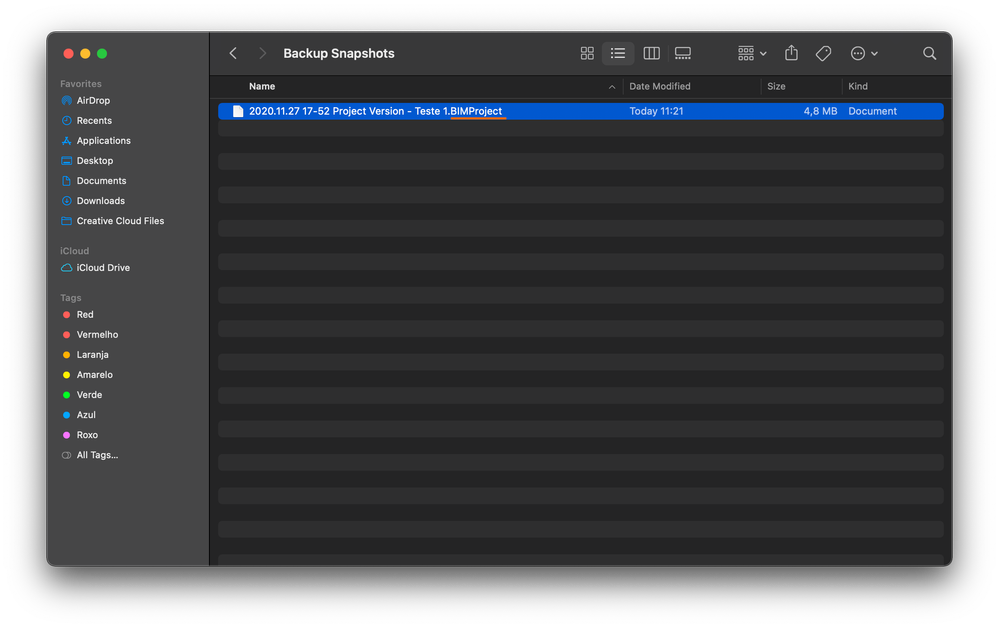Zoom the window with green button
This screenshot has width=999, height=628.
click(x=102, y=54)
